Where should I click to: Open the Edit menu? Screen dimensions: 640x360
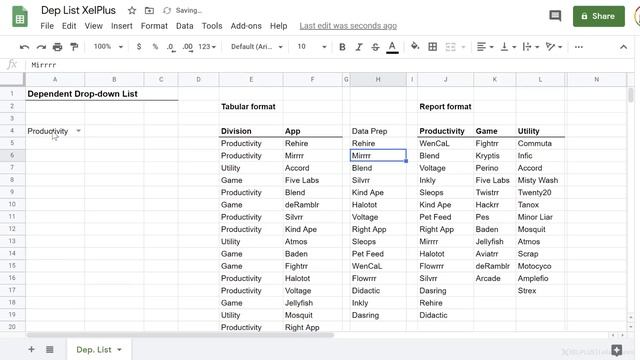click(69, 26)
